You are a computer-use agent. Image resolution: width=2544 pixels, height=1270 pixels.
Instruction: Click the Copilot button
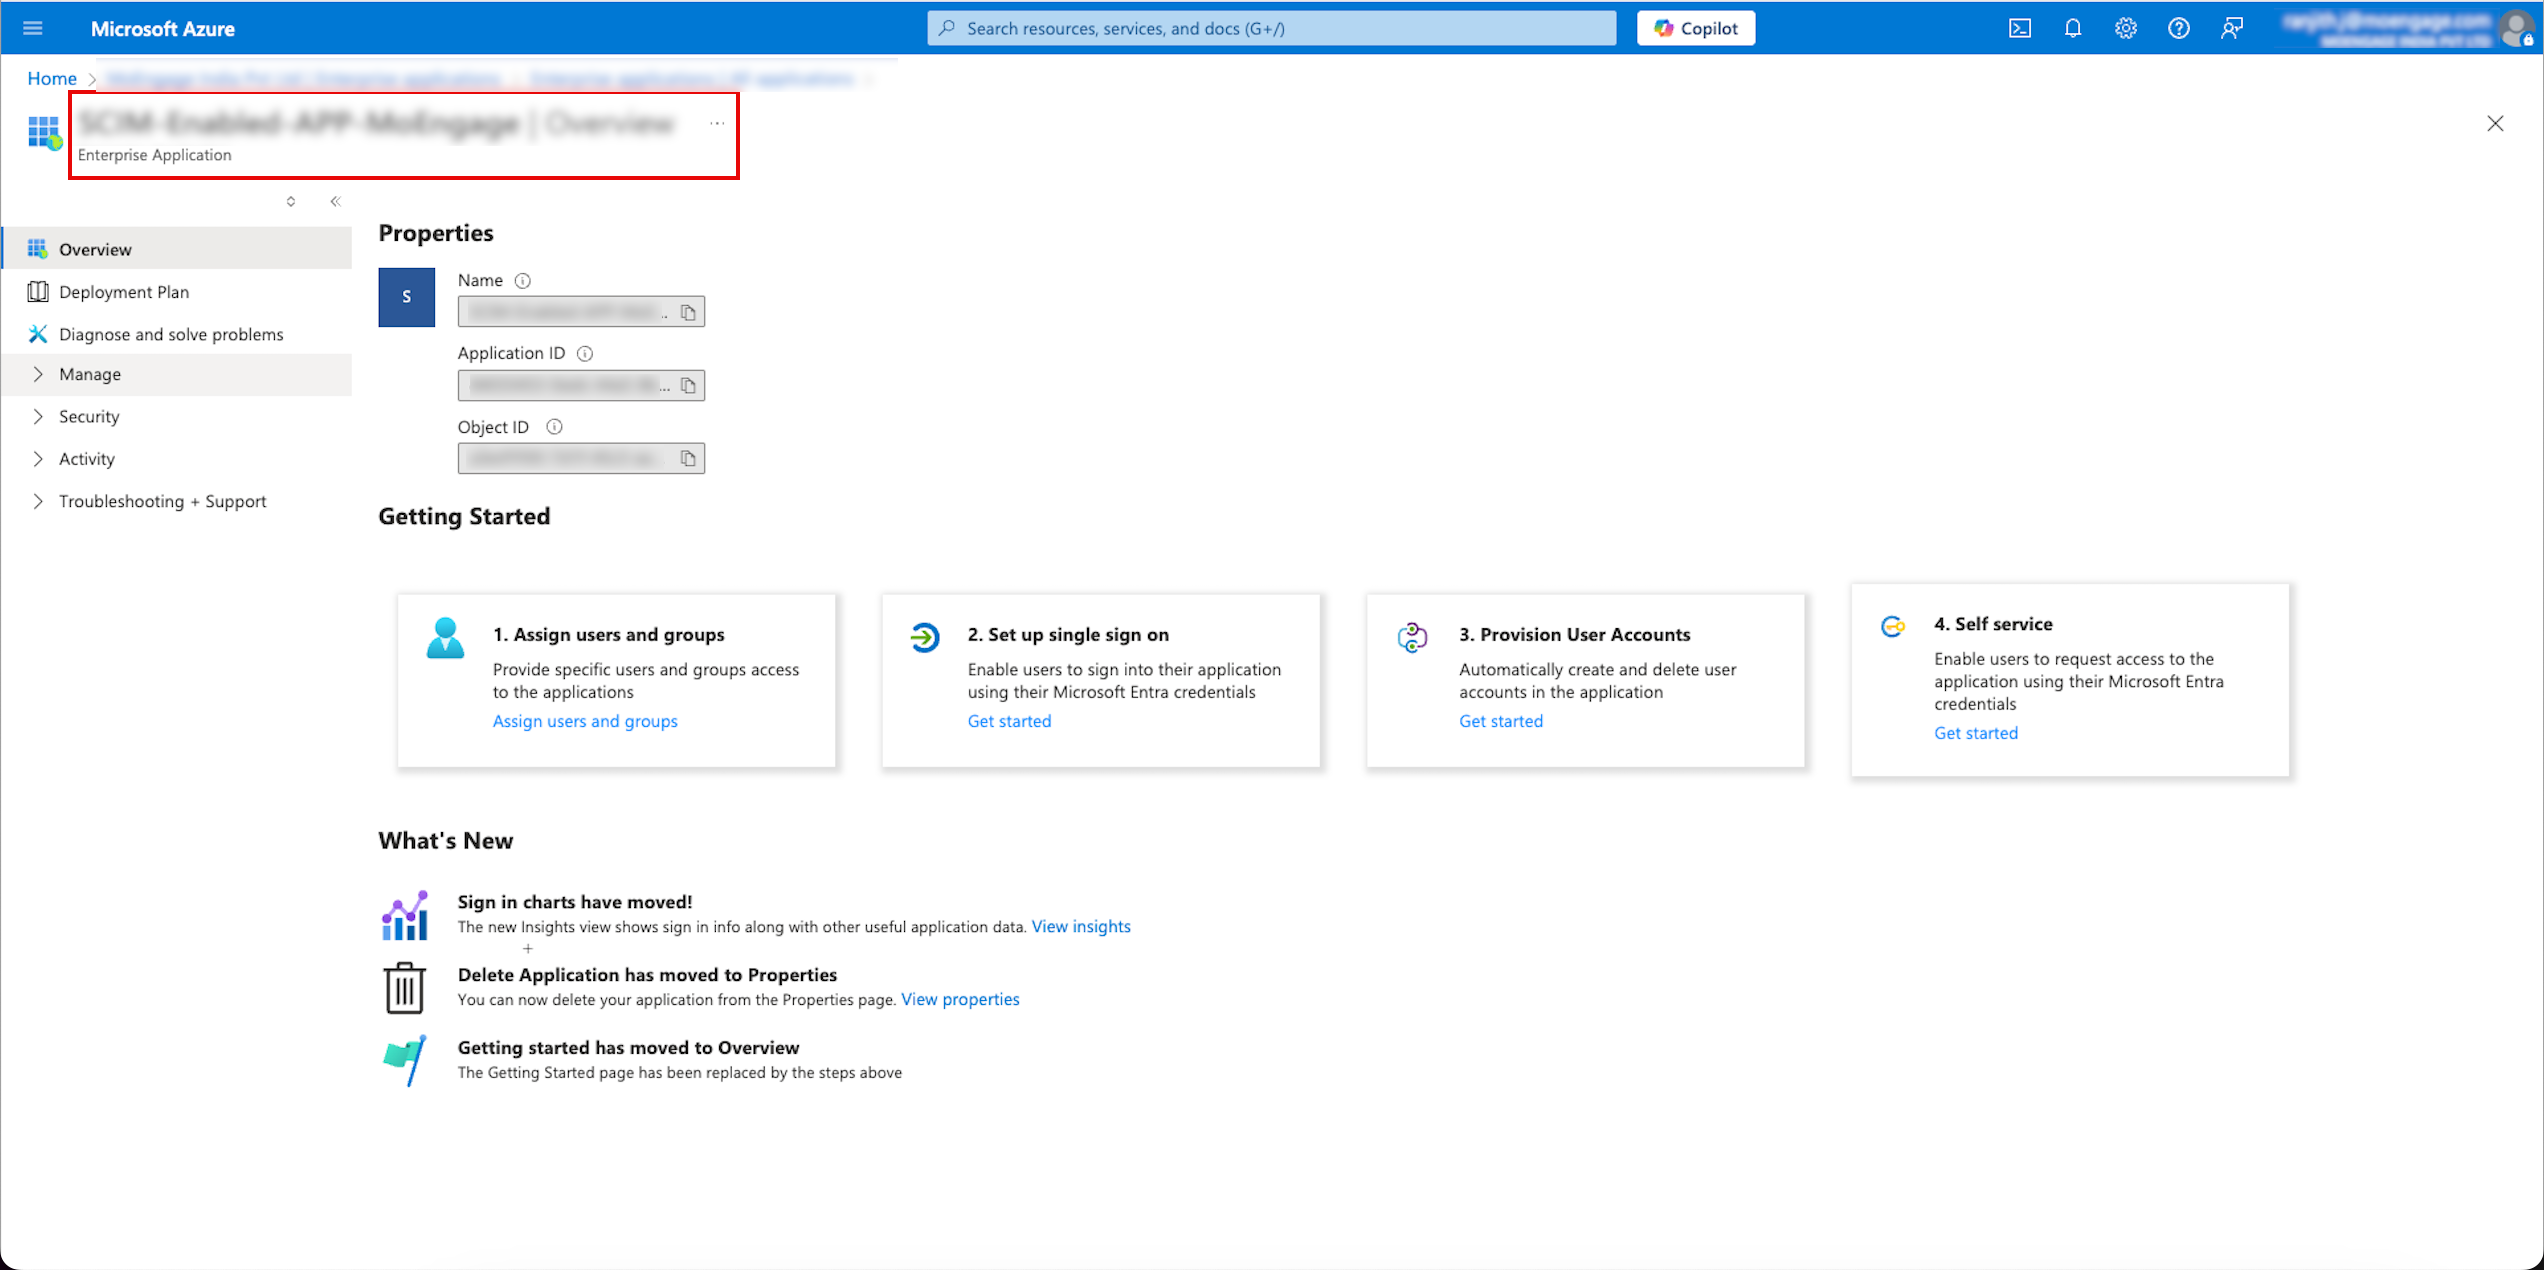tap(1695, 28)
